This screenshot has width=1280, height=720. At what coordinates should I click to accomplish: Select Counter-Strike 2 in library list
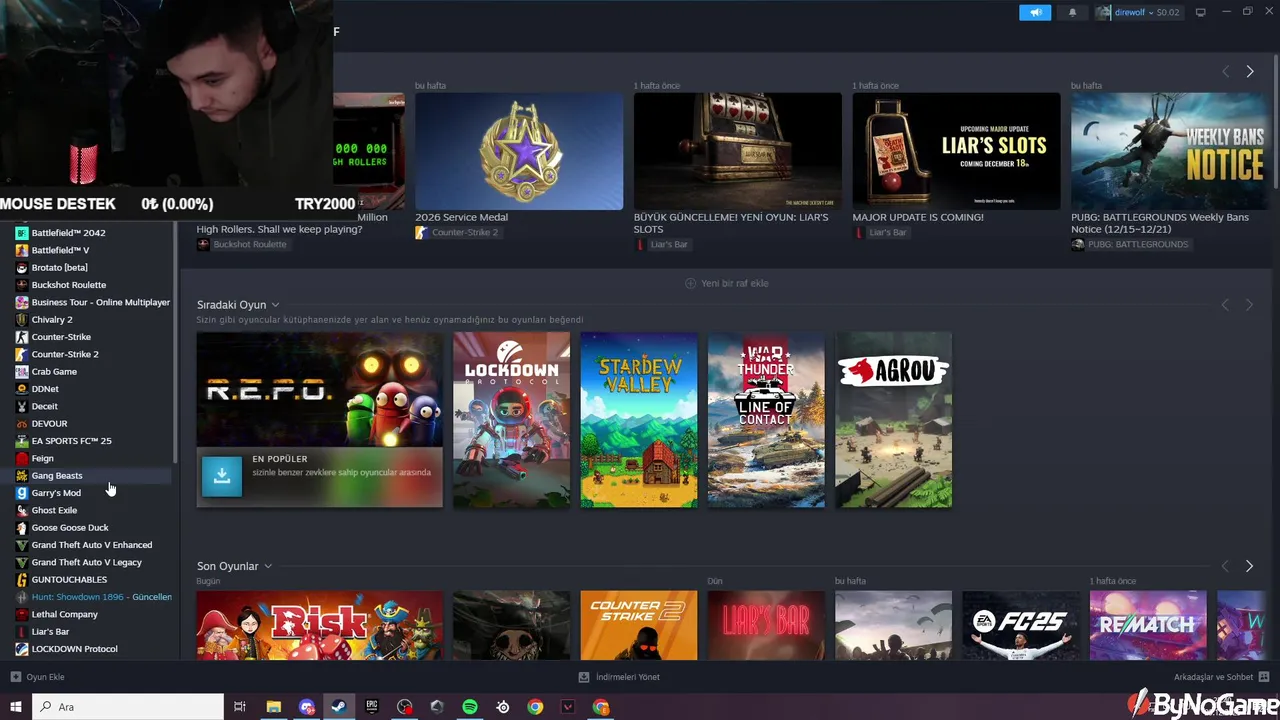pyautogui.click(x=65, y=354)
